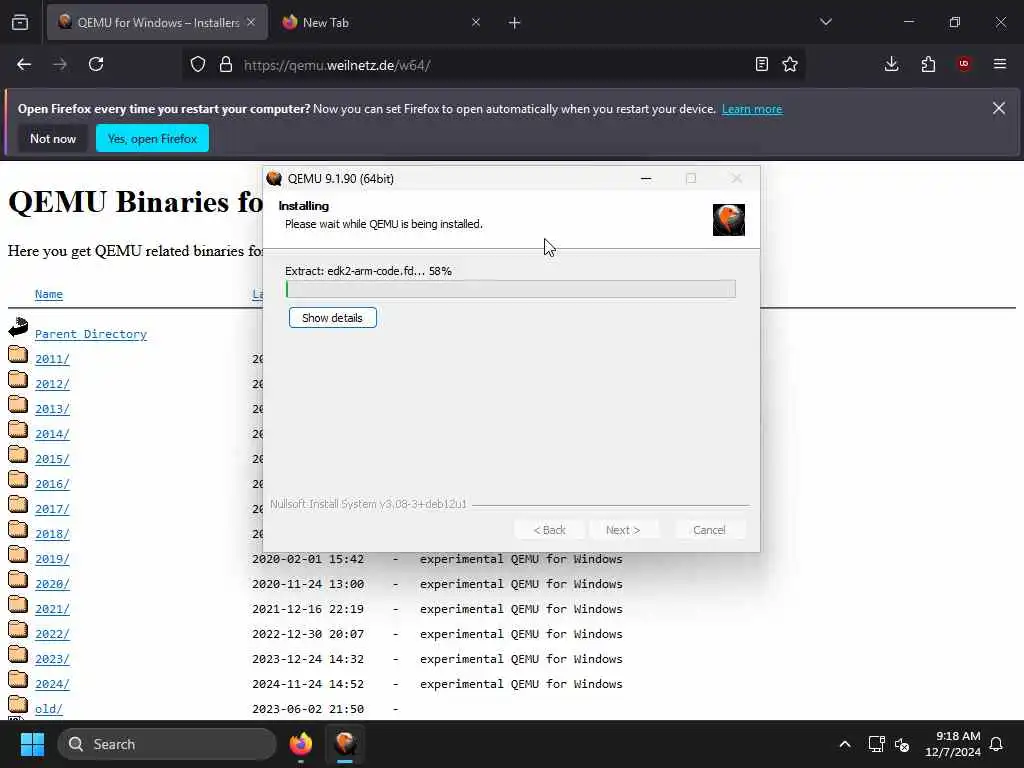Open the clock showing 9:18 AM
The image size is (1024, 768).
pos(953,744)
